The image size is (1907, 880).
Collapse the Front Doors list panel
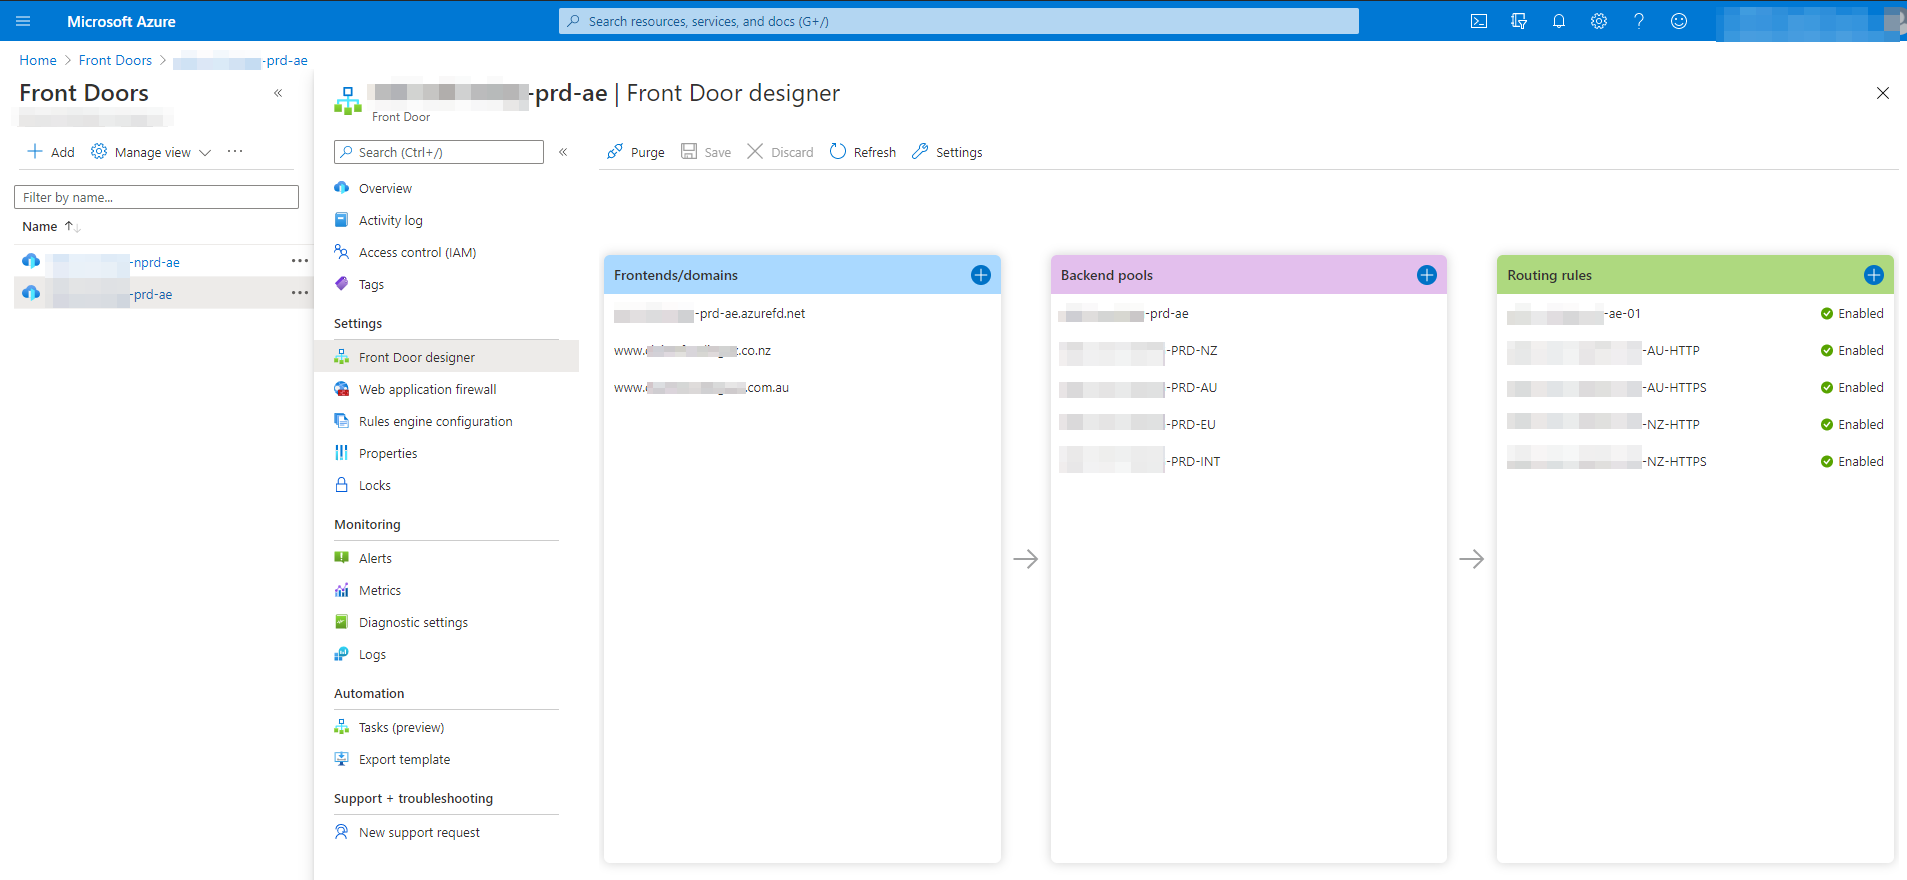tap(278, 93)
